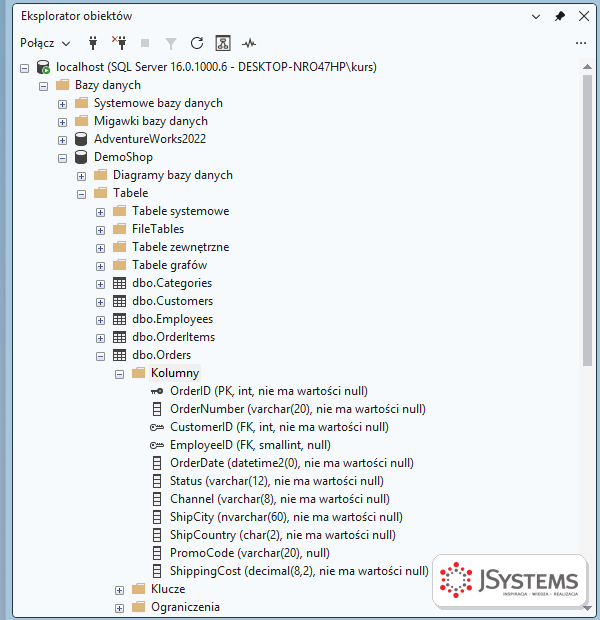Expand Systemowe bazy danych folder

pos(62,104)
